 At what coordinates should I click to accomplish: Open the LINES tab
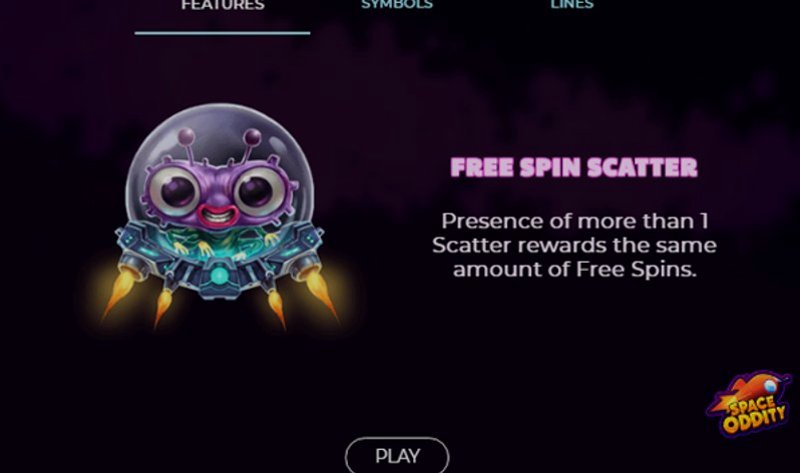tap(571, 5)
